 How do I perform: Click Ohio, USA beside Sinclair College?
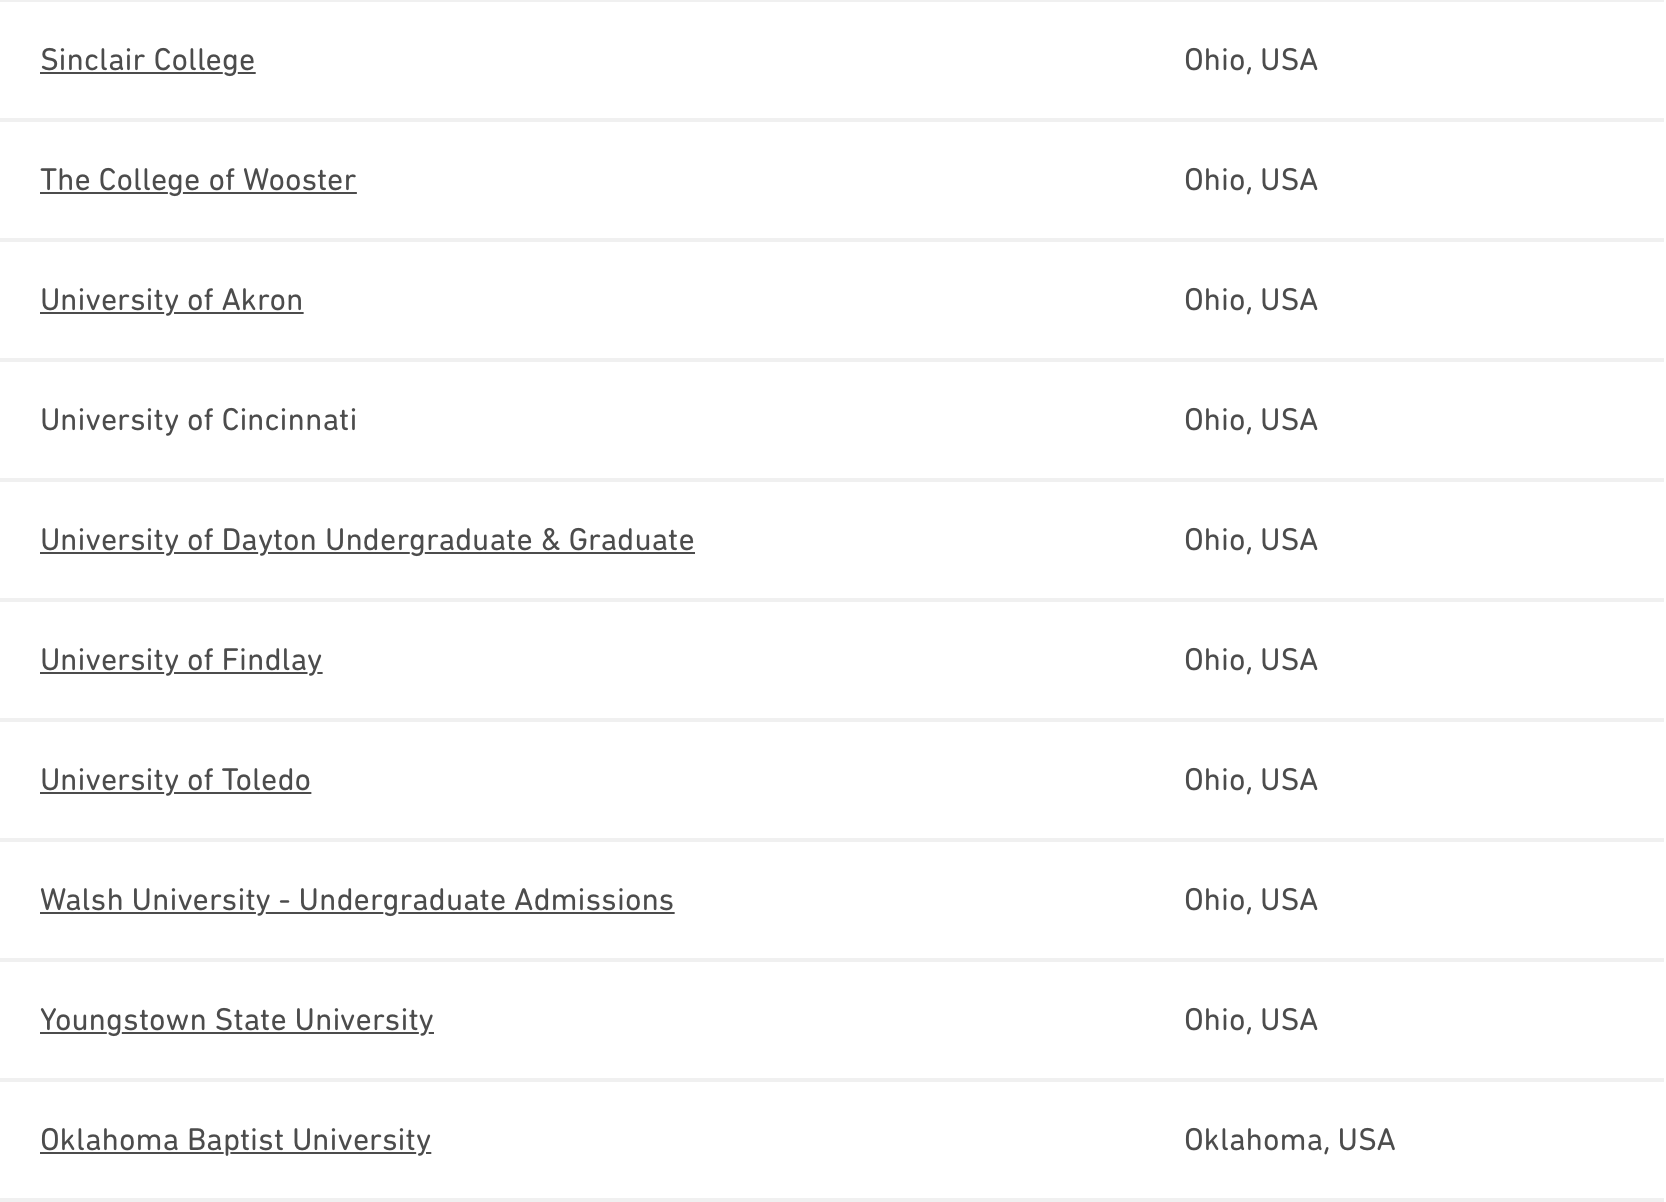1250,60
